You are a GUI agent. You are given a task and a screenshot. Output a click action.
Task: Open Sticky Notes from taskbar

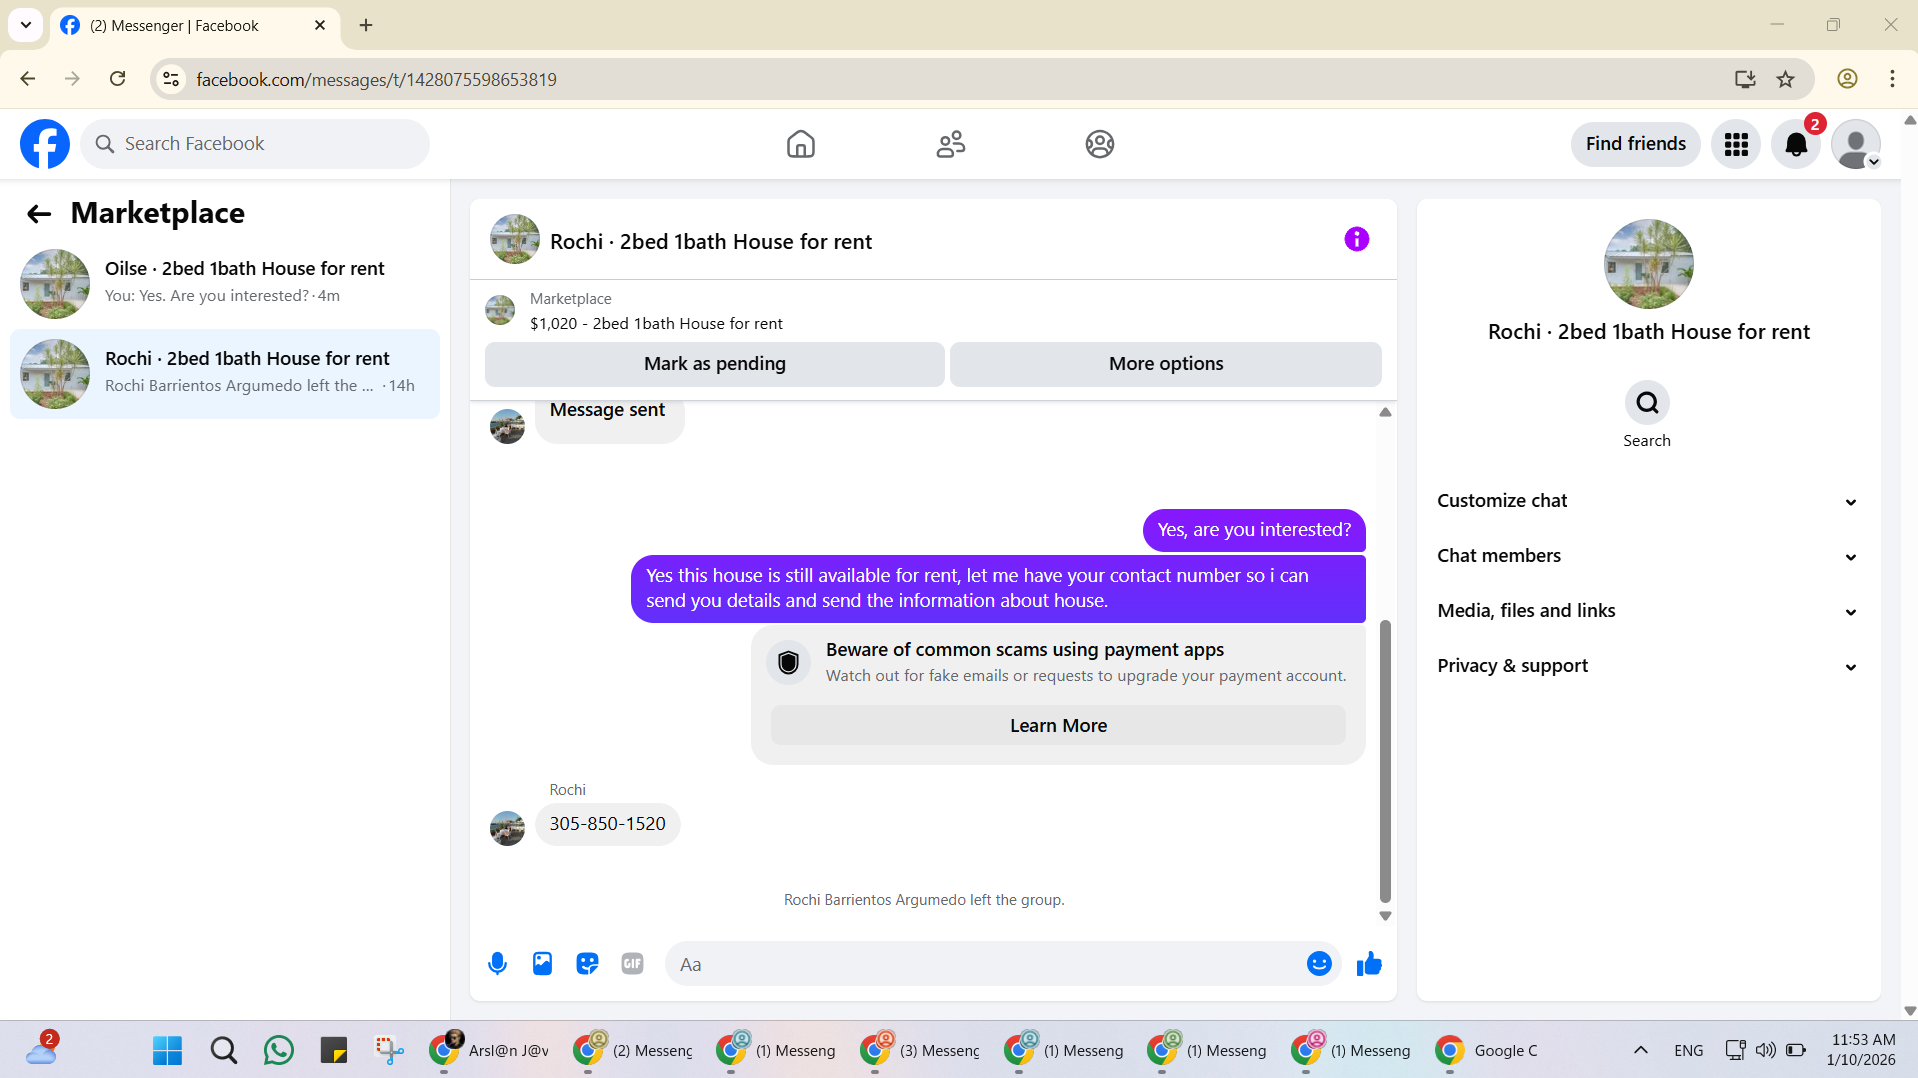pos(334,1050)
